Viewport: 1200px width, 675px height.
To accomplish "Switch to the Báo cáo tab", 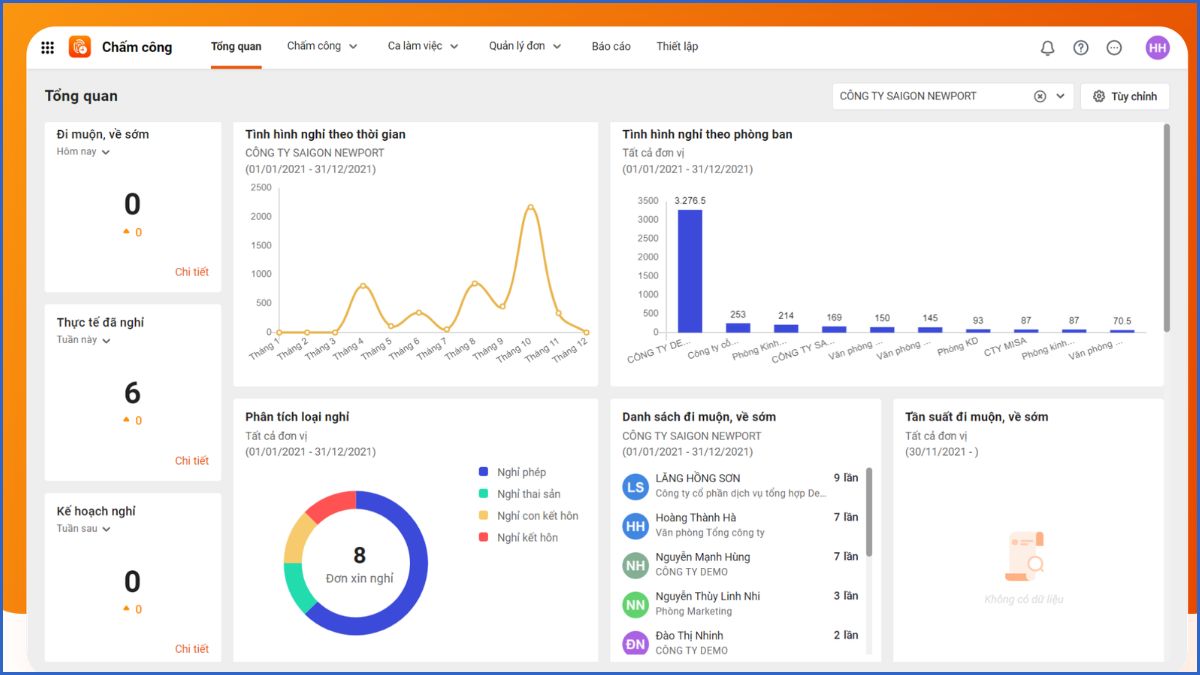I will pos(611,47).
